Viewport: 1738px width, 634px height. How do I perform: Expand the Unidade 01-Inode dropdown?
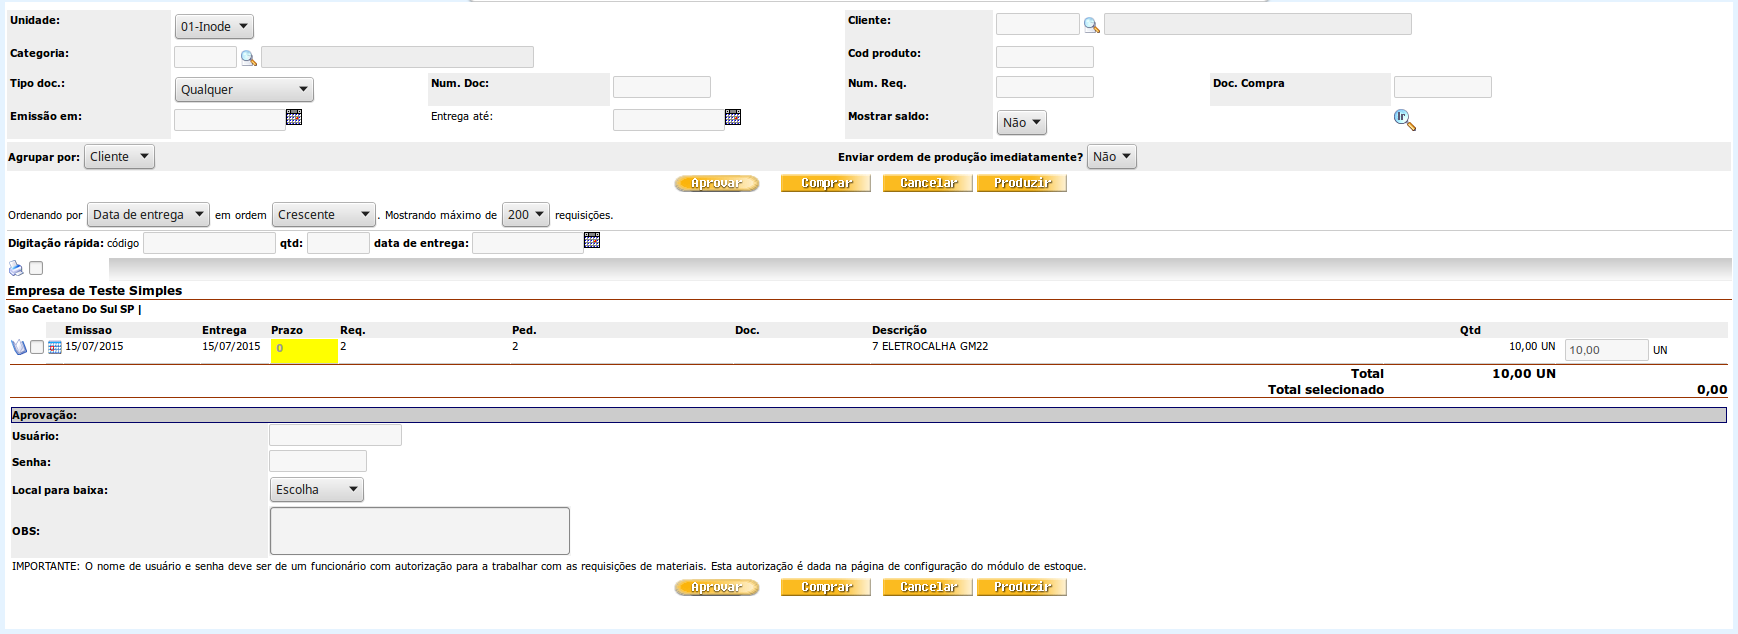(214, 27)
